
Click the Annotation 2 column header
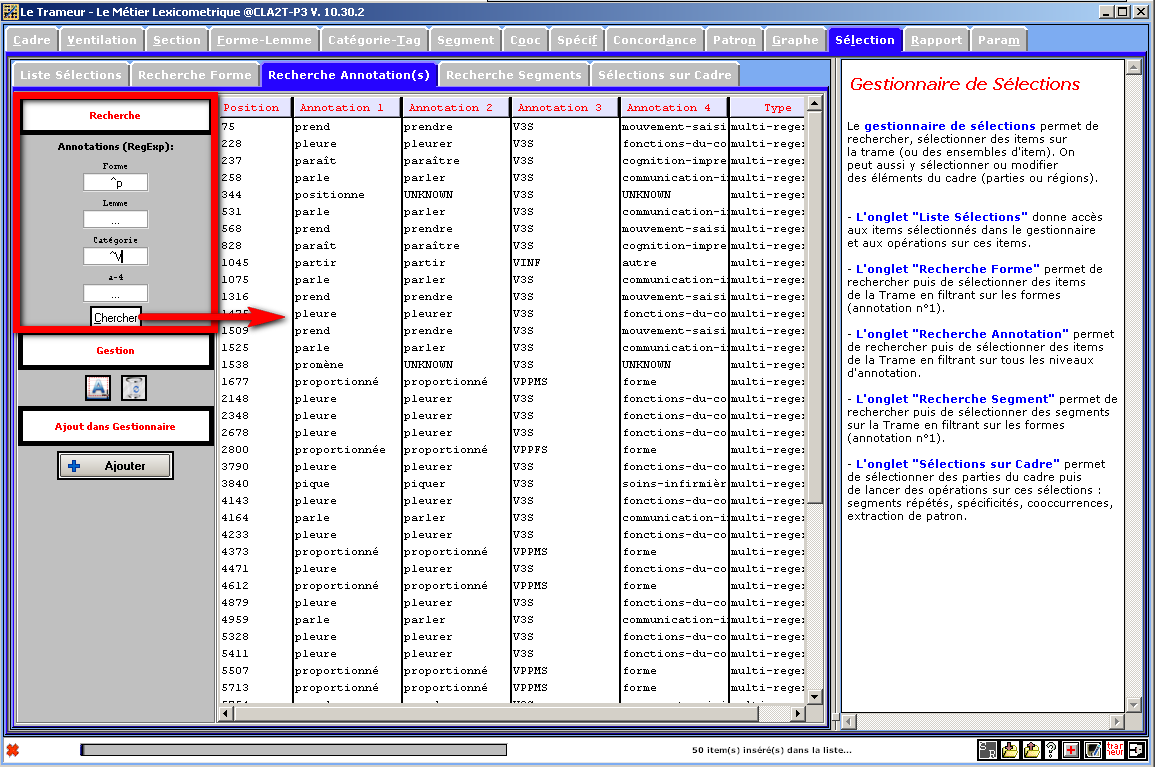click(x=455, y=108)
